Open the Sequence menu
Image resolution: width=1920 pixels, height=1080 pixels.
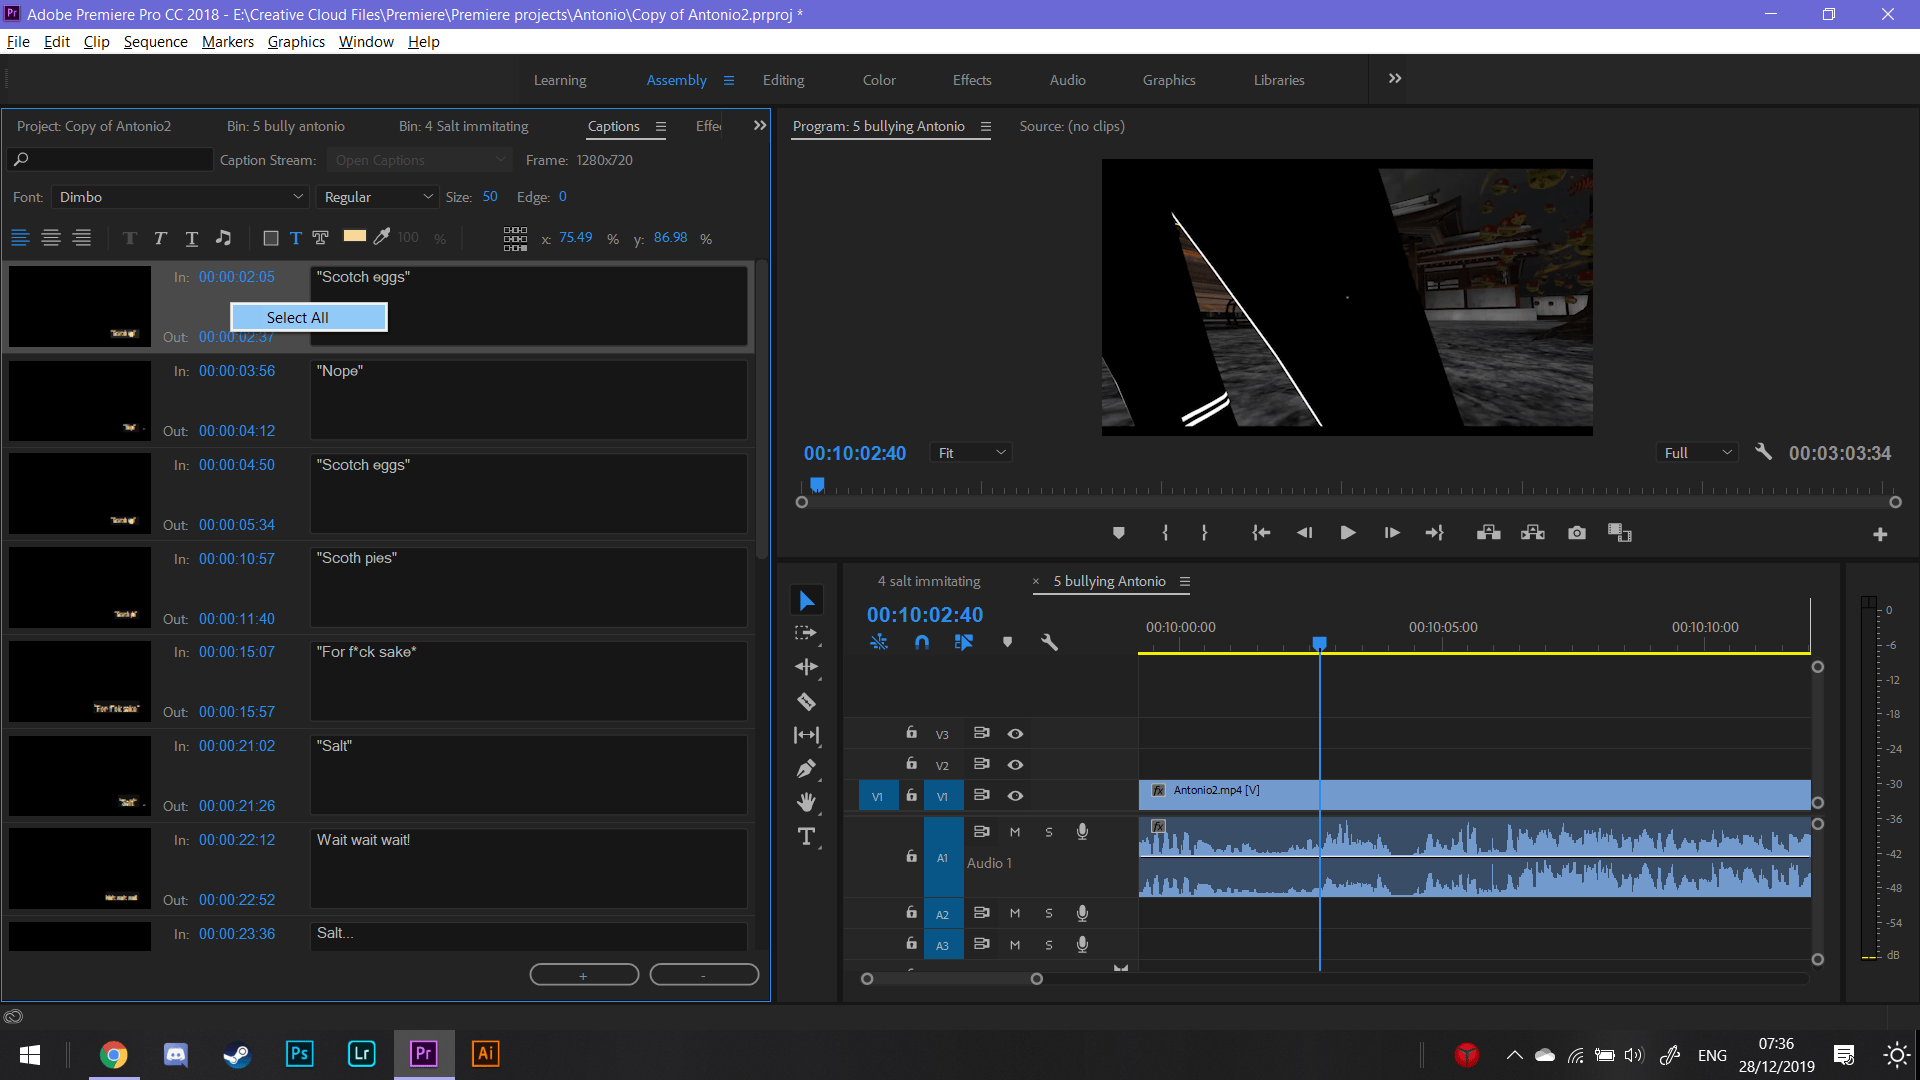(x=155, y=42)
